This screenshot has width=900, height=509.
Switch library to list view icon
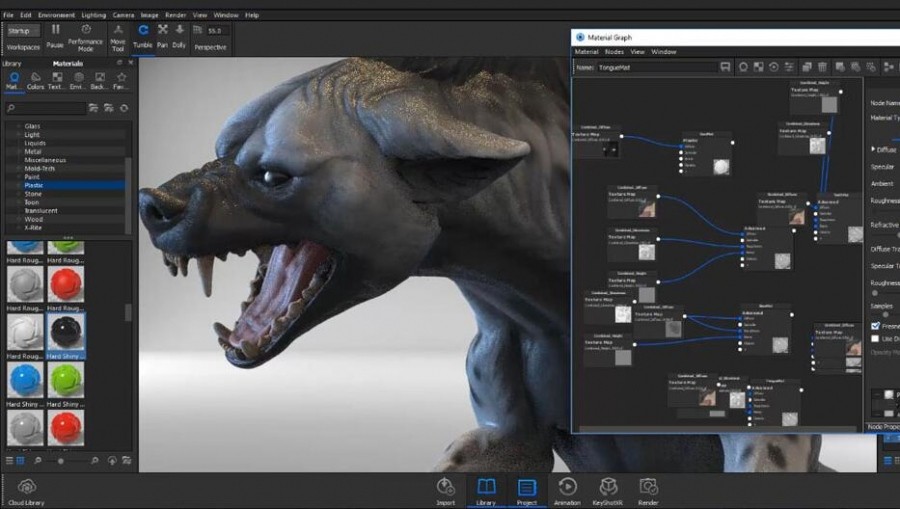[9, 460]
